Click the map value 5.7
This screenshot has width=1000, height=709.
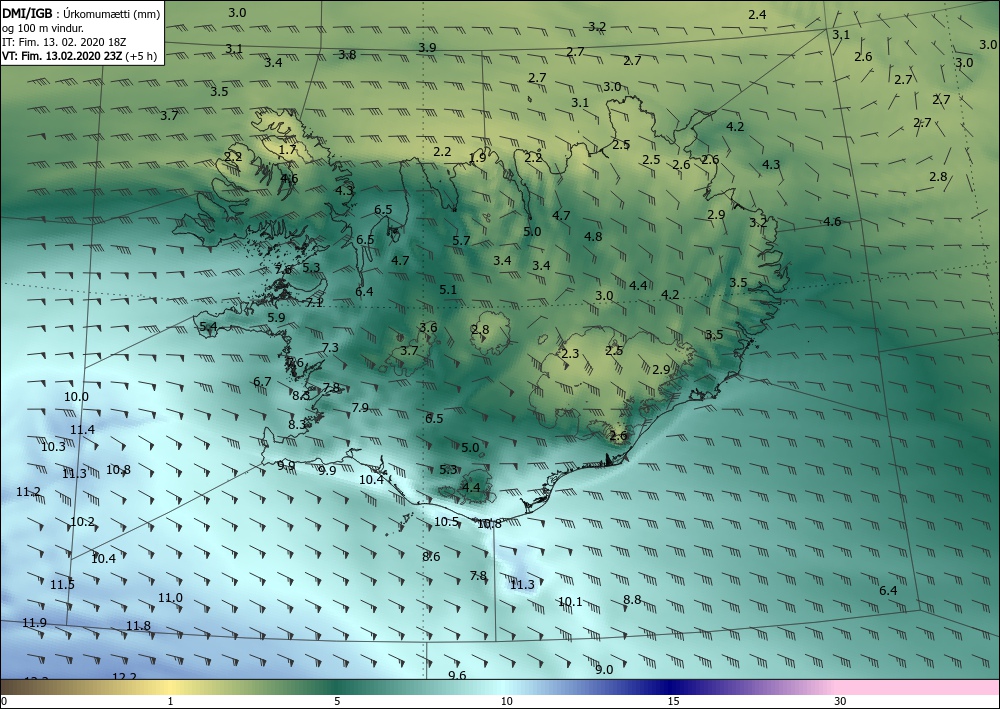click(461, 240)
